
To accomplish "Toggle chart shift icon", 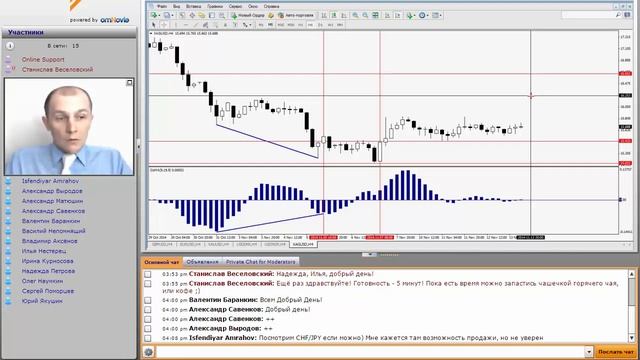I will coord(397,15).
